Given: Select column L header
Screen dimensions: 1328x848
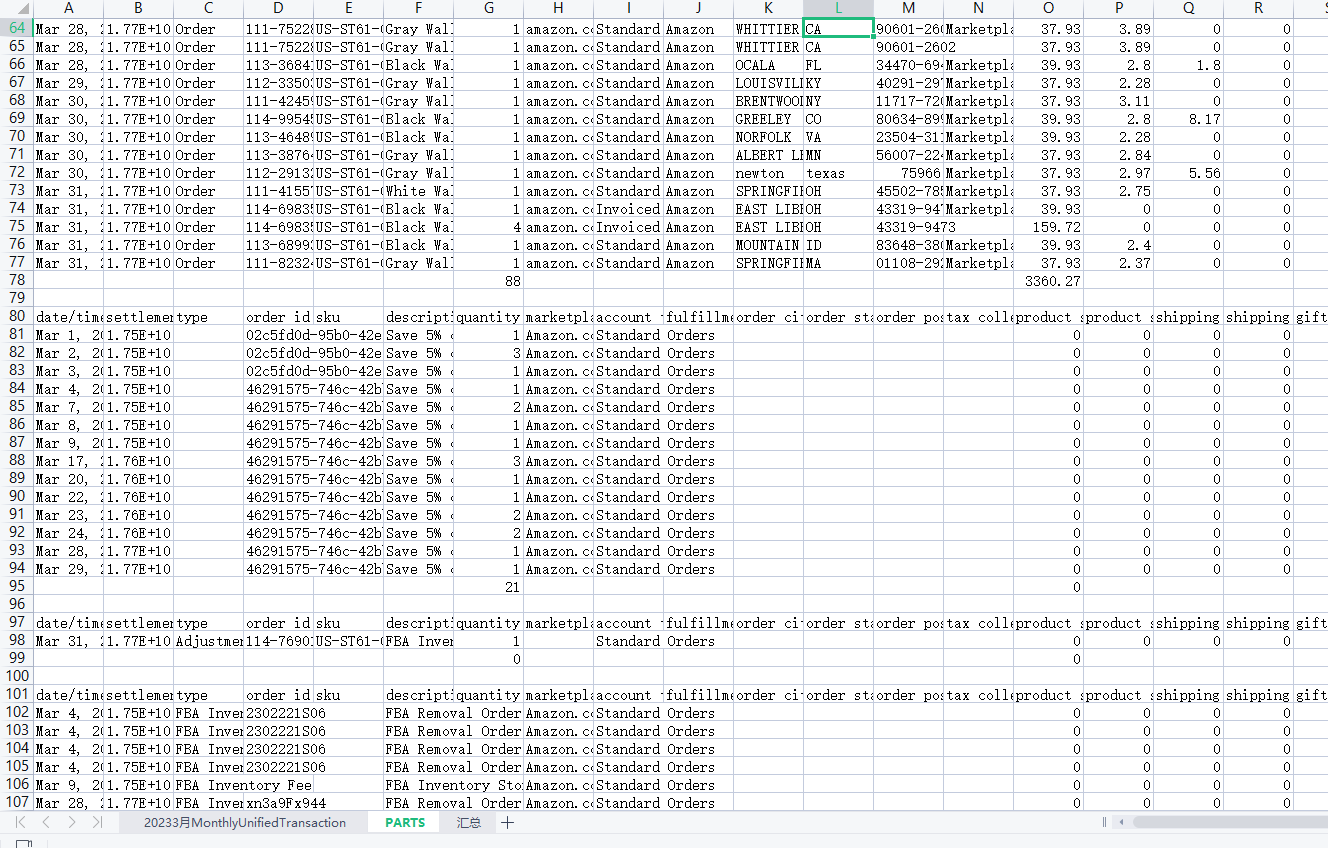Looking at the screenshot, I should 838,8.
